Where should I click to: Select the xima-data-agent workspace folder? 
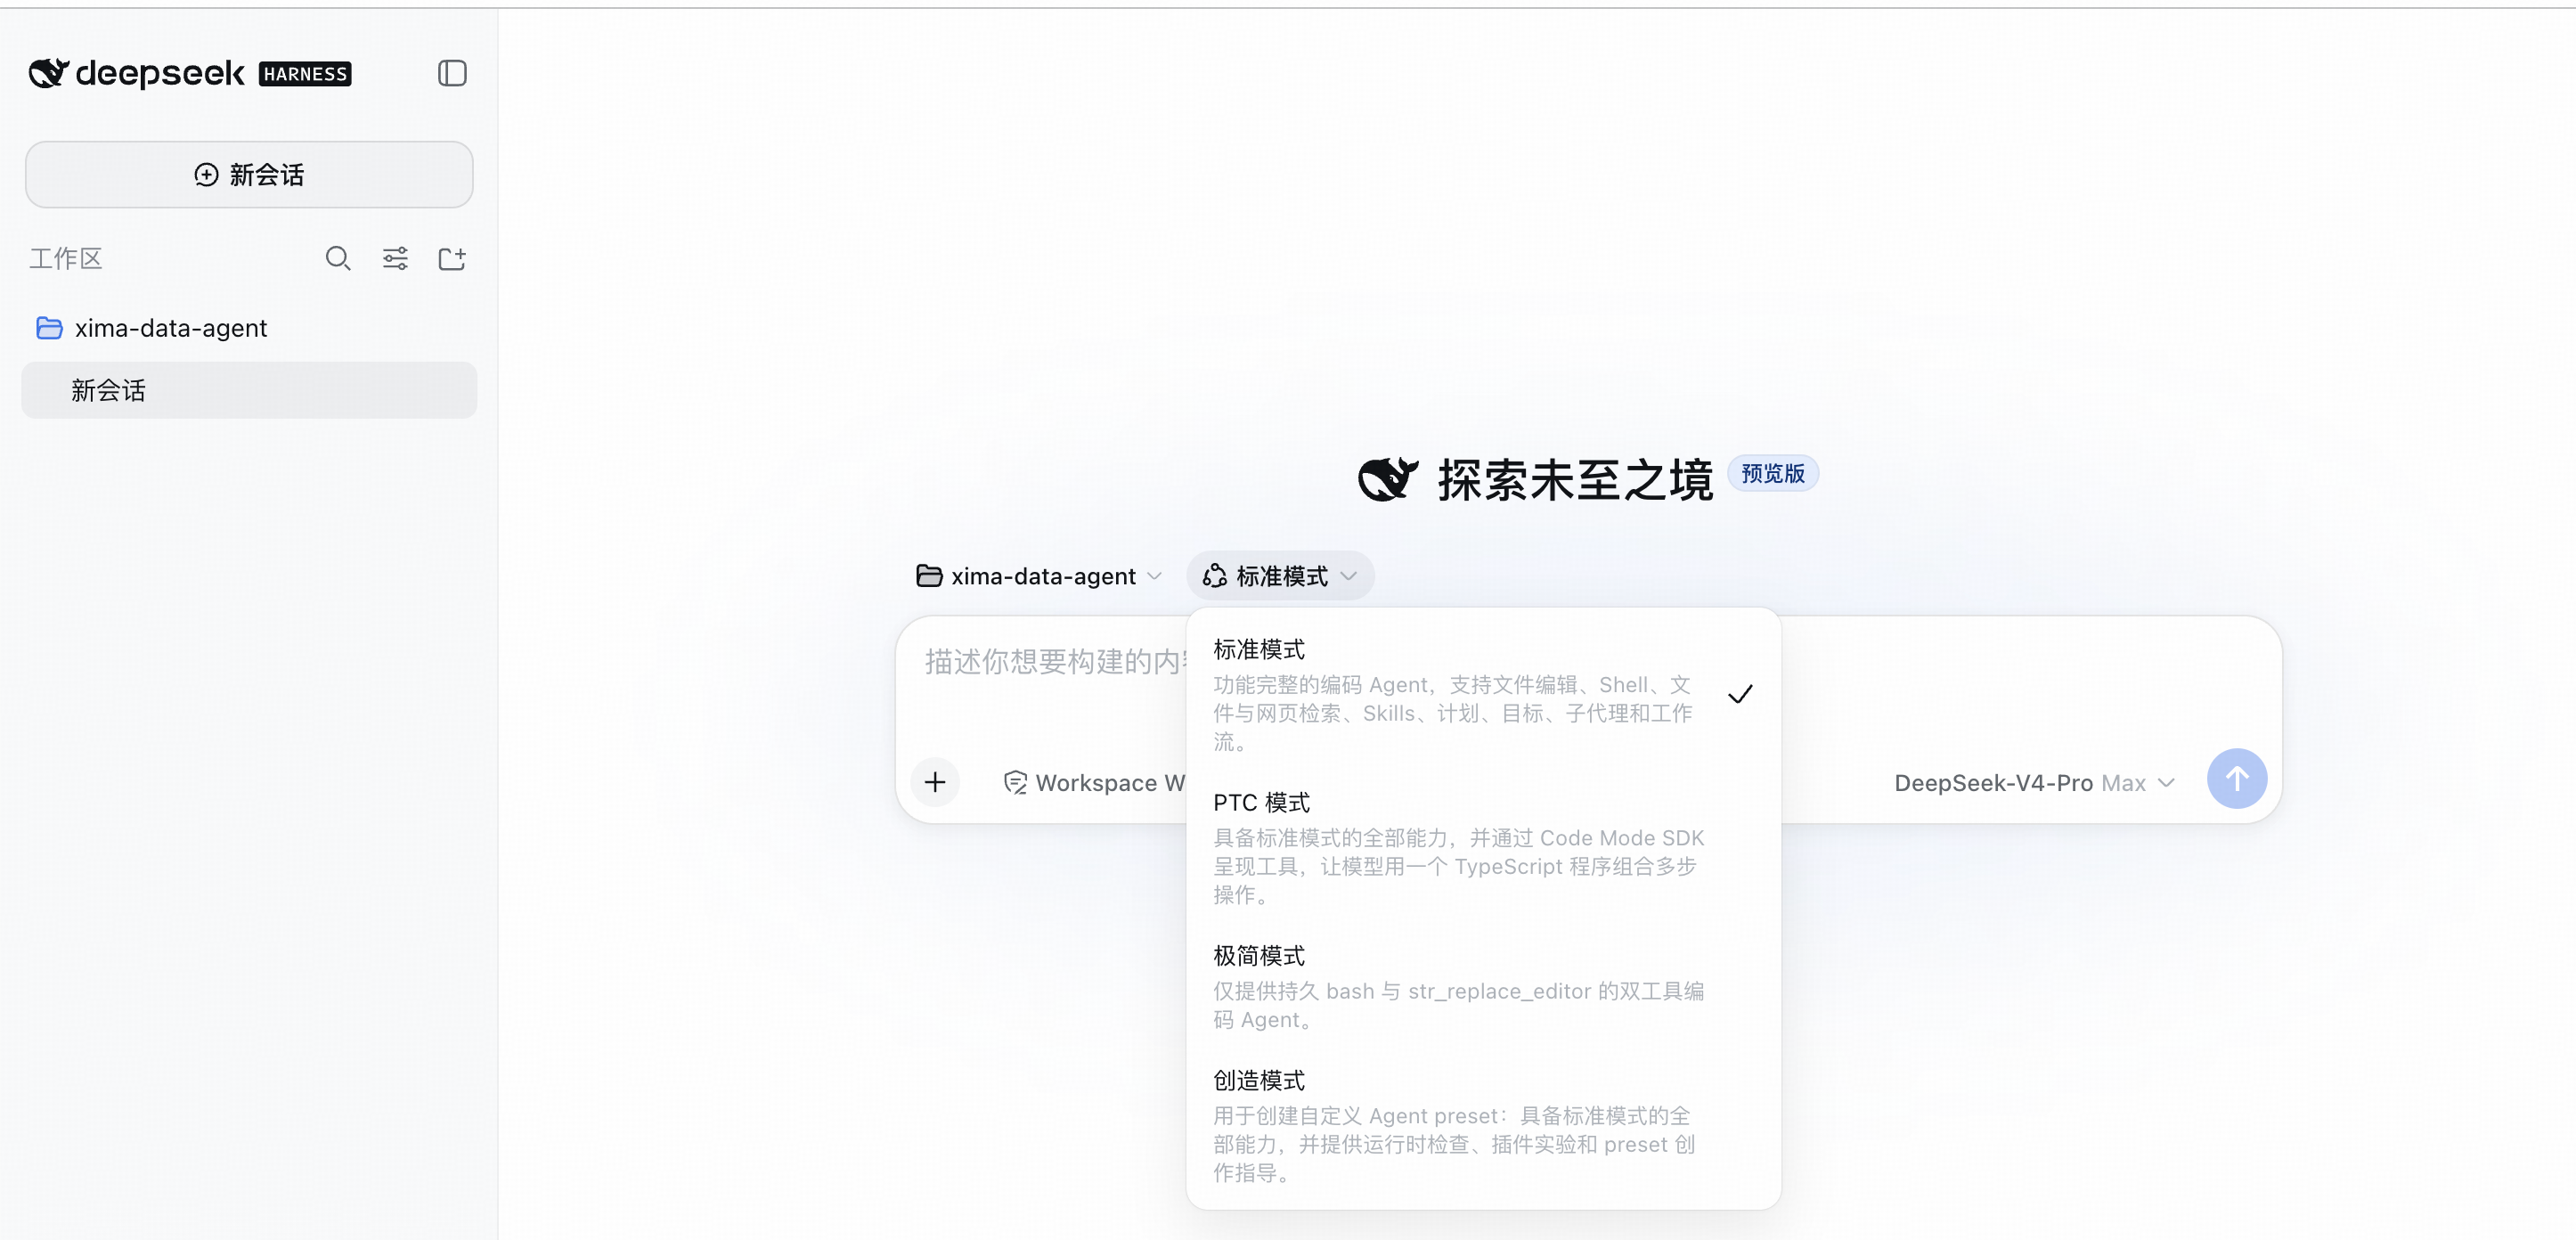249,328
